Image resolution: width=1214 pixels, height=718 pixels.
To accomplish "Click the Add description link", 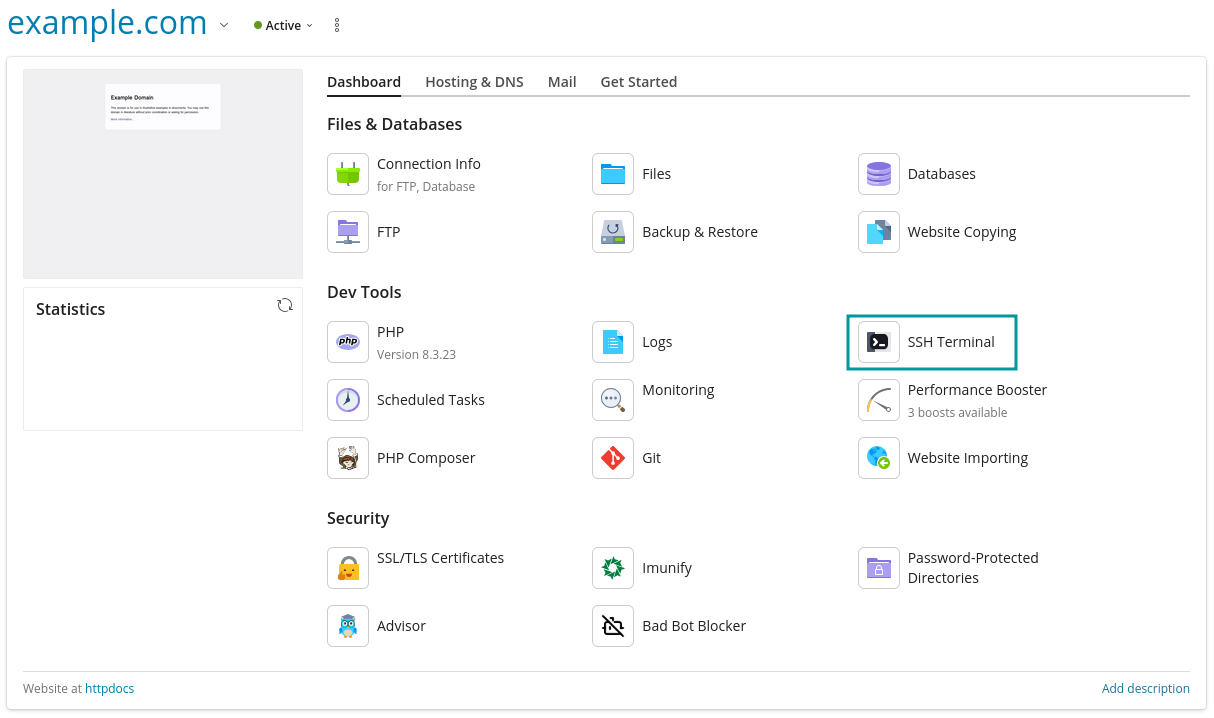I will (x=1145, y=689).
